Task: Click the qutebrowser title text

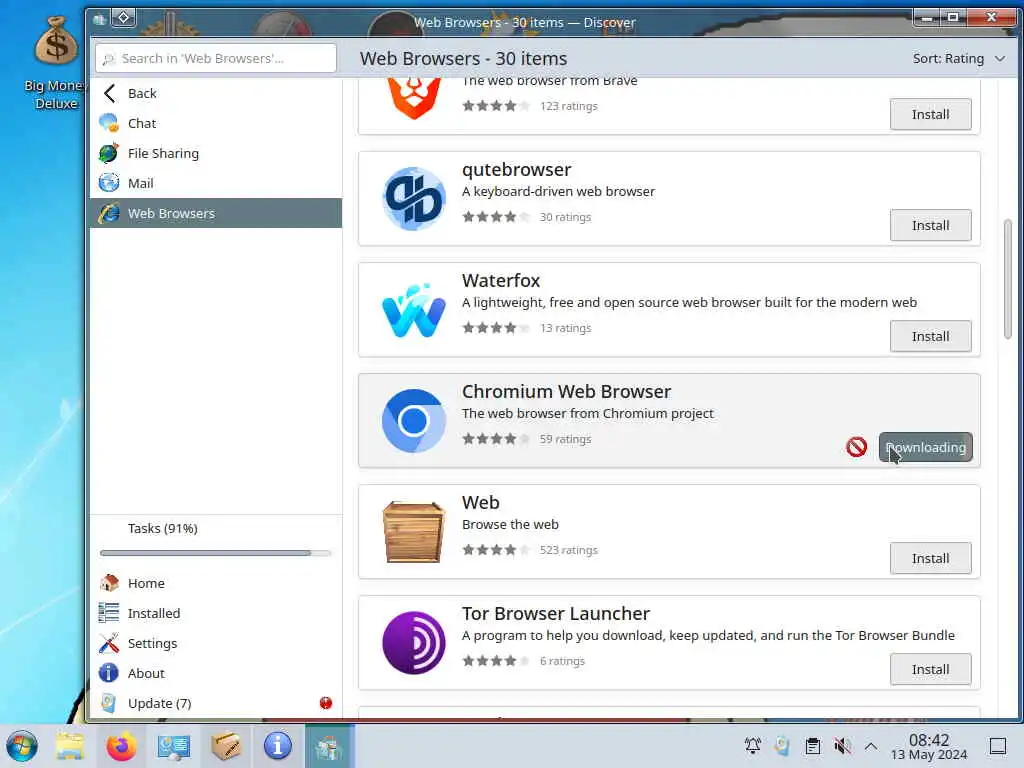Action: point(517,170)
